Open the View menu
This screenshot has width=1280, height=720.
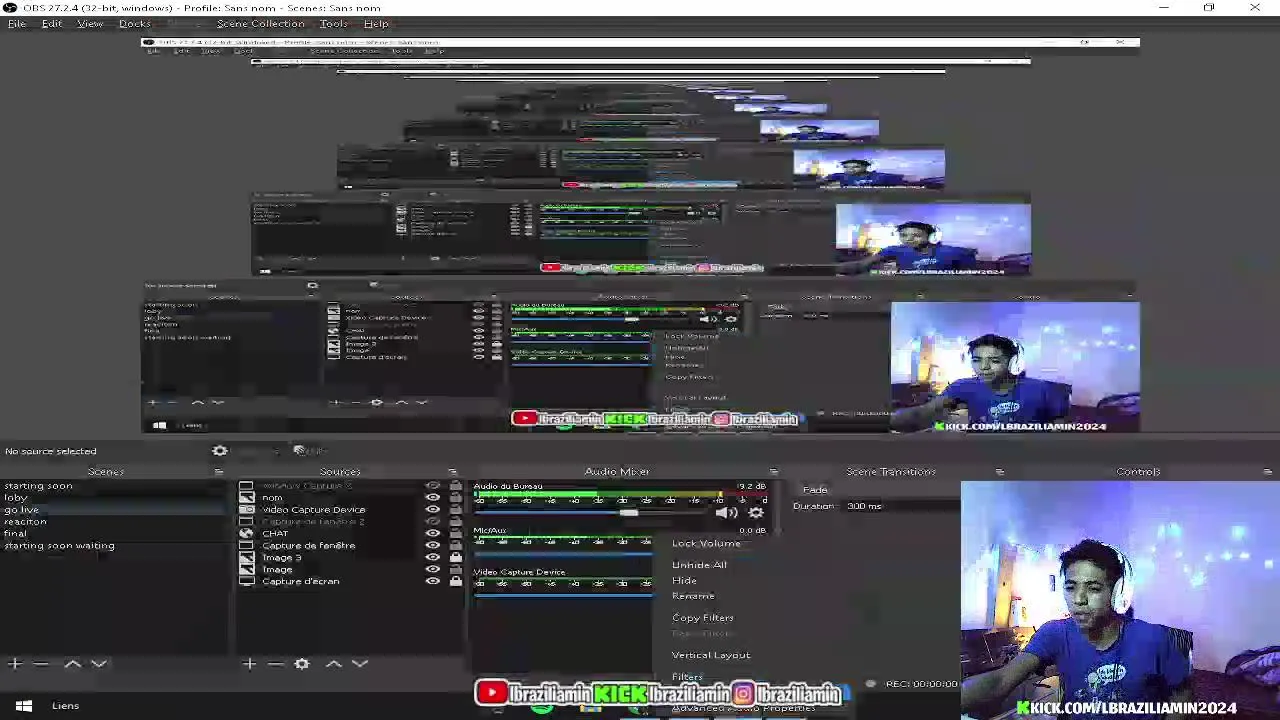(90, 23)
